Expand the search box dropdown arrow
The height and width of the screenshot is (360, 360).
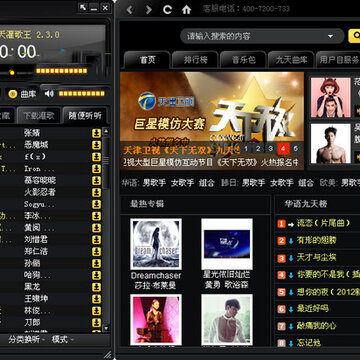click(331, 36)
